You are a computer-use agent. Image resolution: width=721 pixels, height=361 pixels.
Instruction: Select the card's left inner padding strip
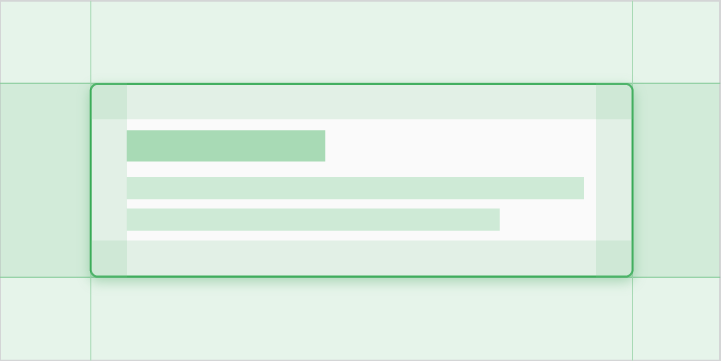(x=109, y=180)
